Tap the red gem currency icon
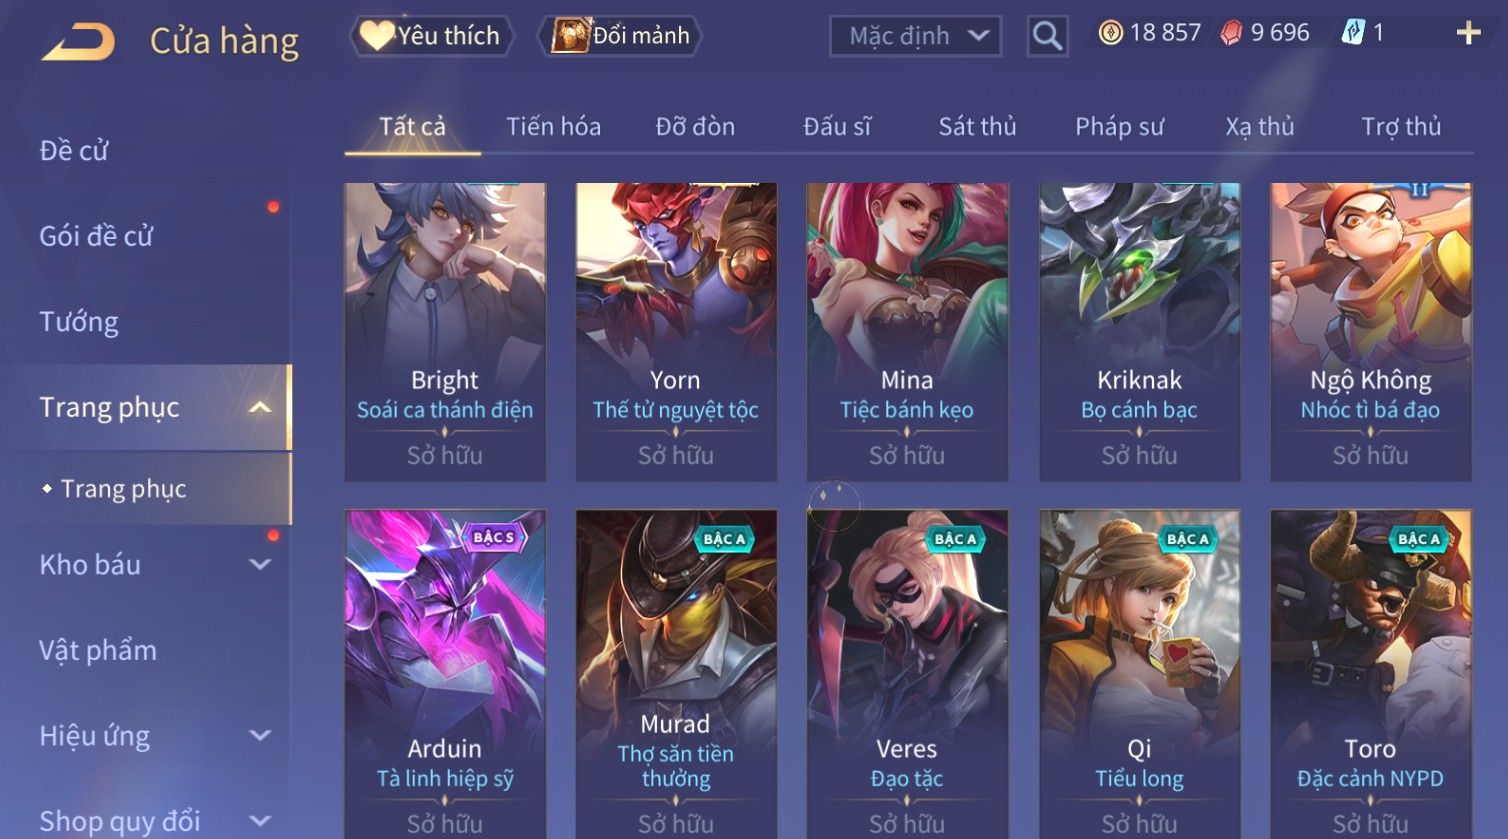 click(x=1231, y=33)
